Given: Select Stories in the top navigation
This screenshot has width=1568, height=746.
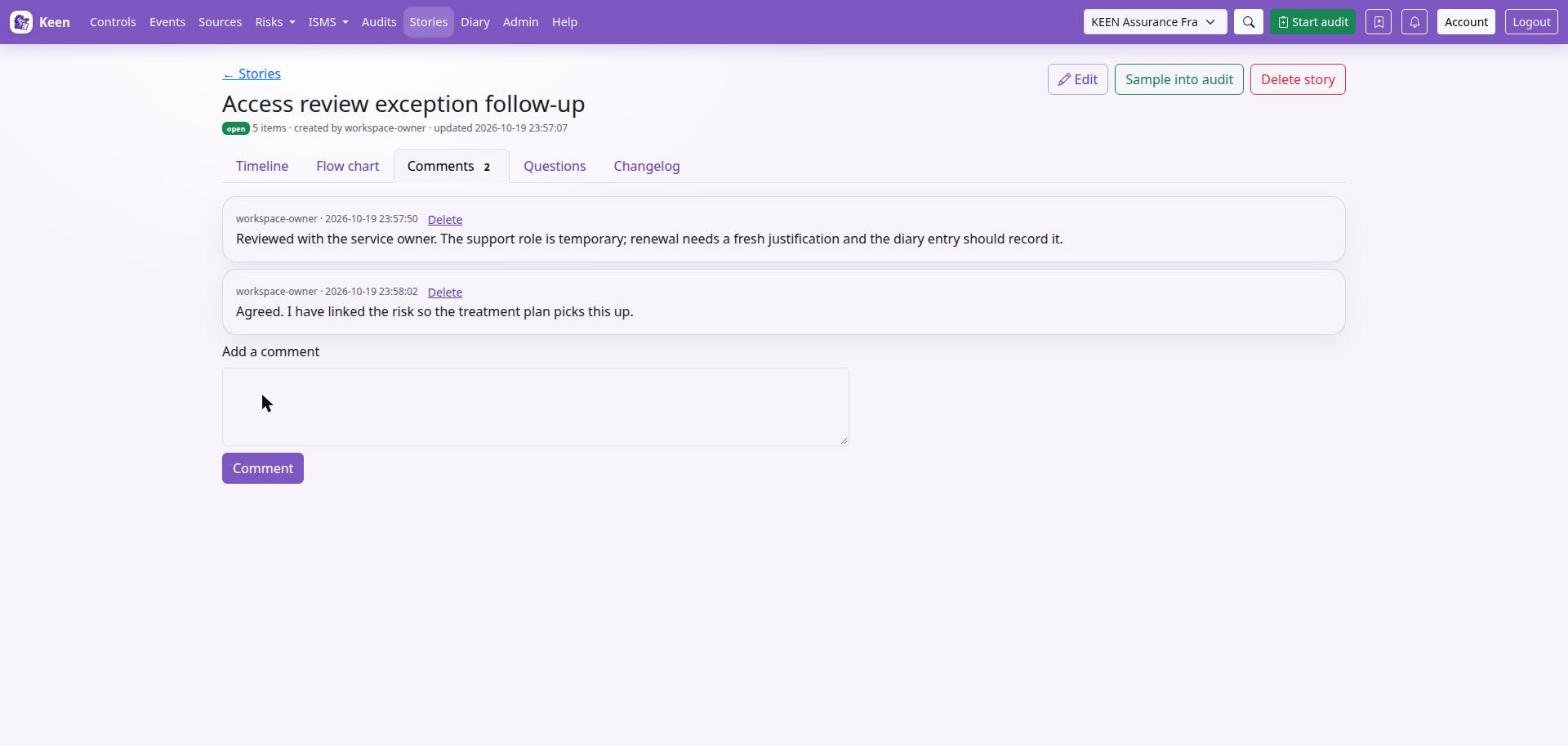Looking at the screenshot, I should 428,22.
